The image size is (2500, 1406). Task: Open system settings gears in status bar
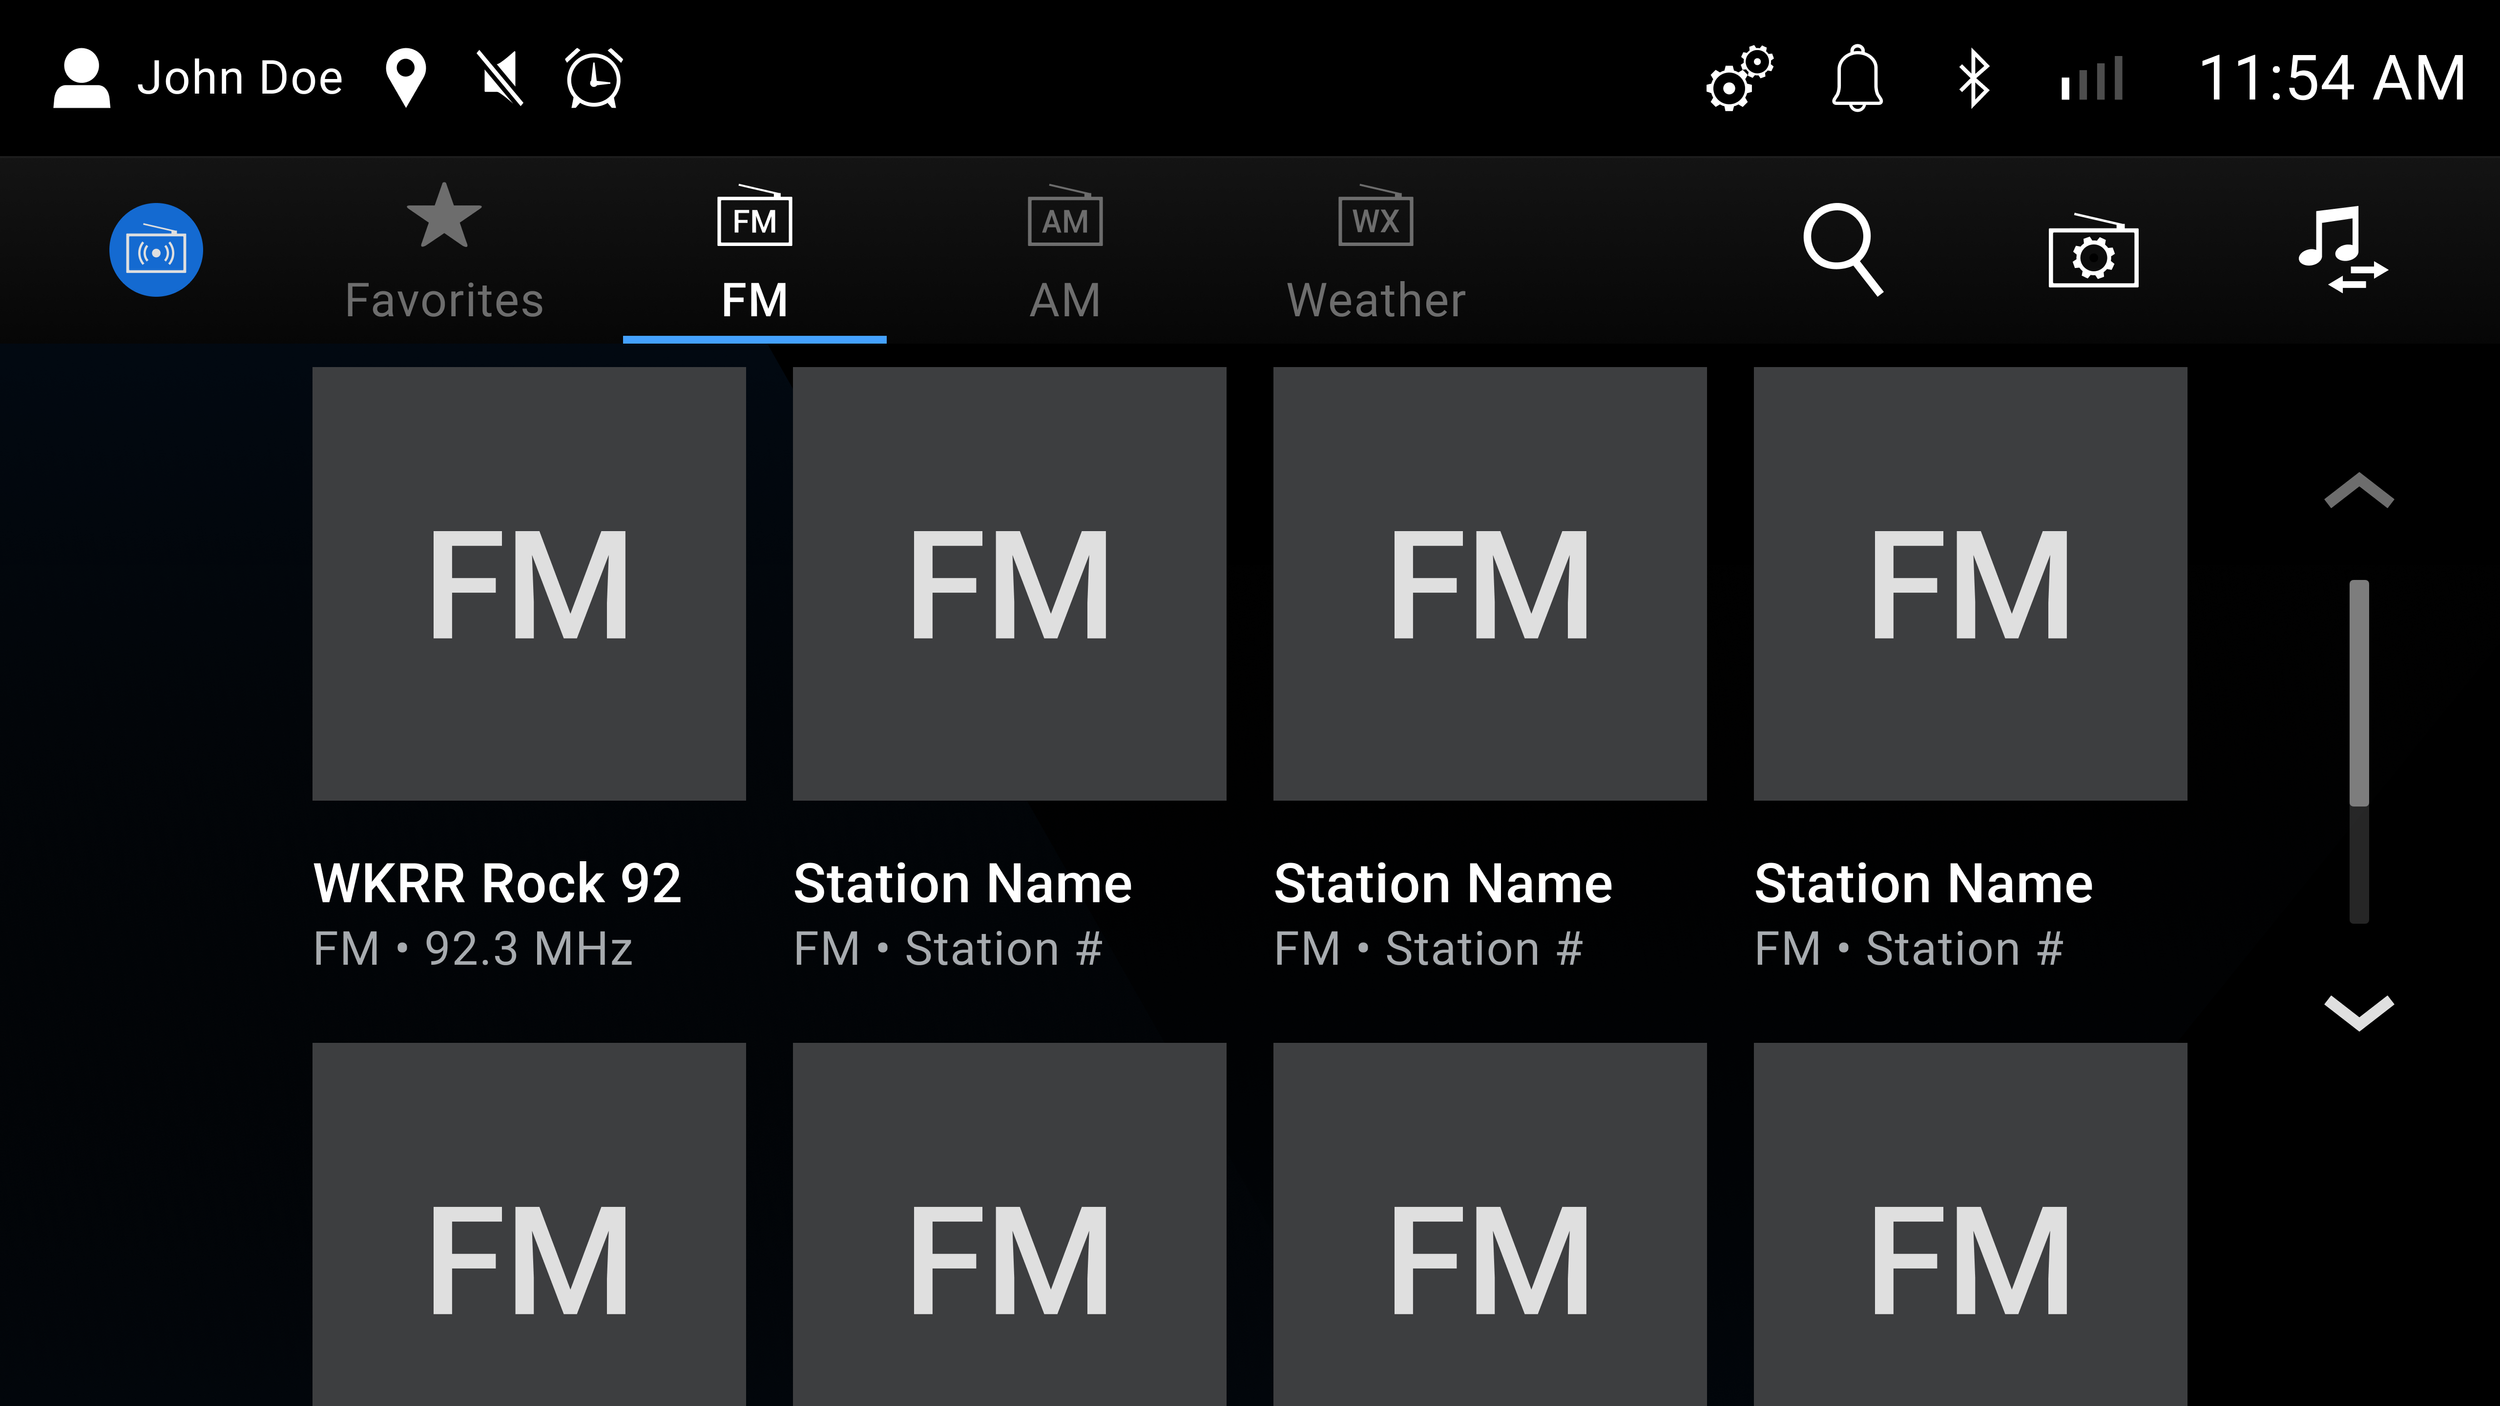(1740, 78)
